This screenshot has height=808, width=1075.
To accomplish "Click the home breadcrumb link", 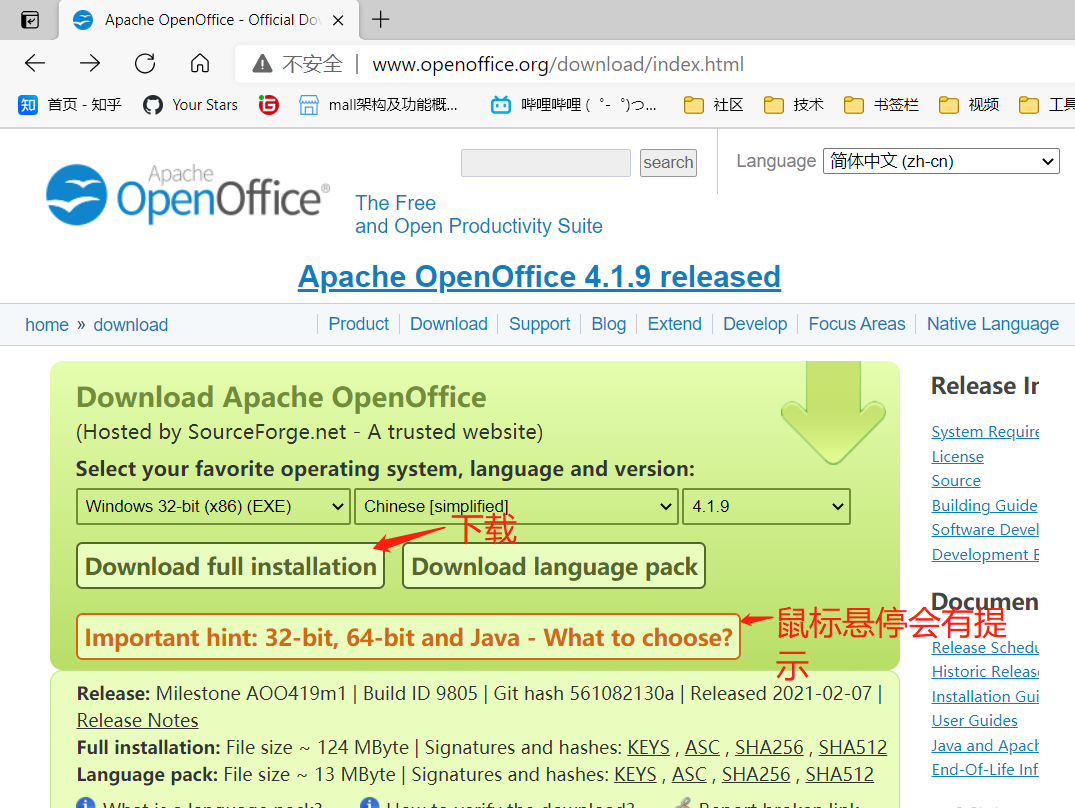I will click(x=47, y=325).
